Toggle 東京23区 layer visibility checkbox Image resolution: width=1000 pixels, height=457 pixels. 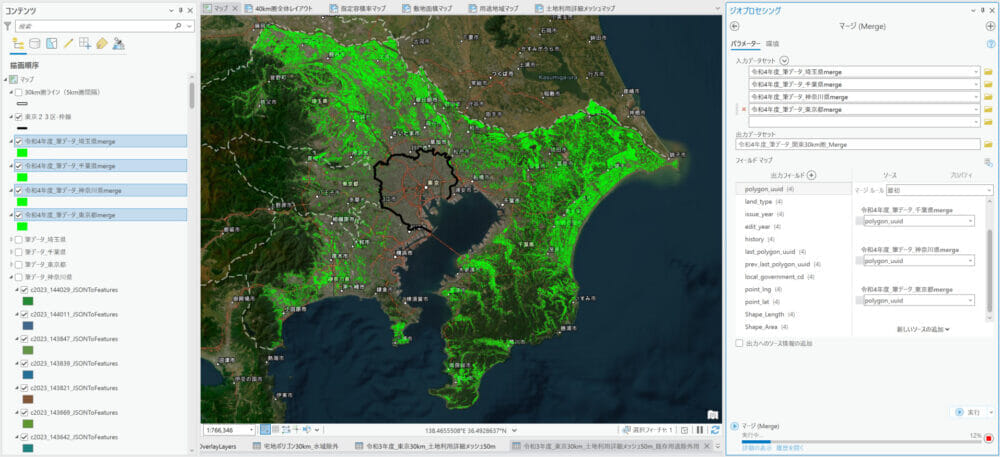coord(18,117)
